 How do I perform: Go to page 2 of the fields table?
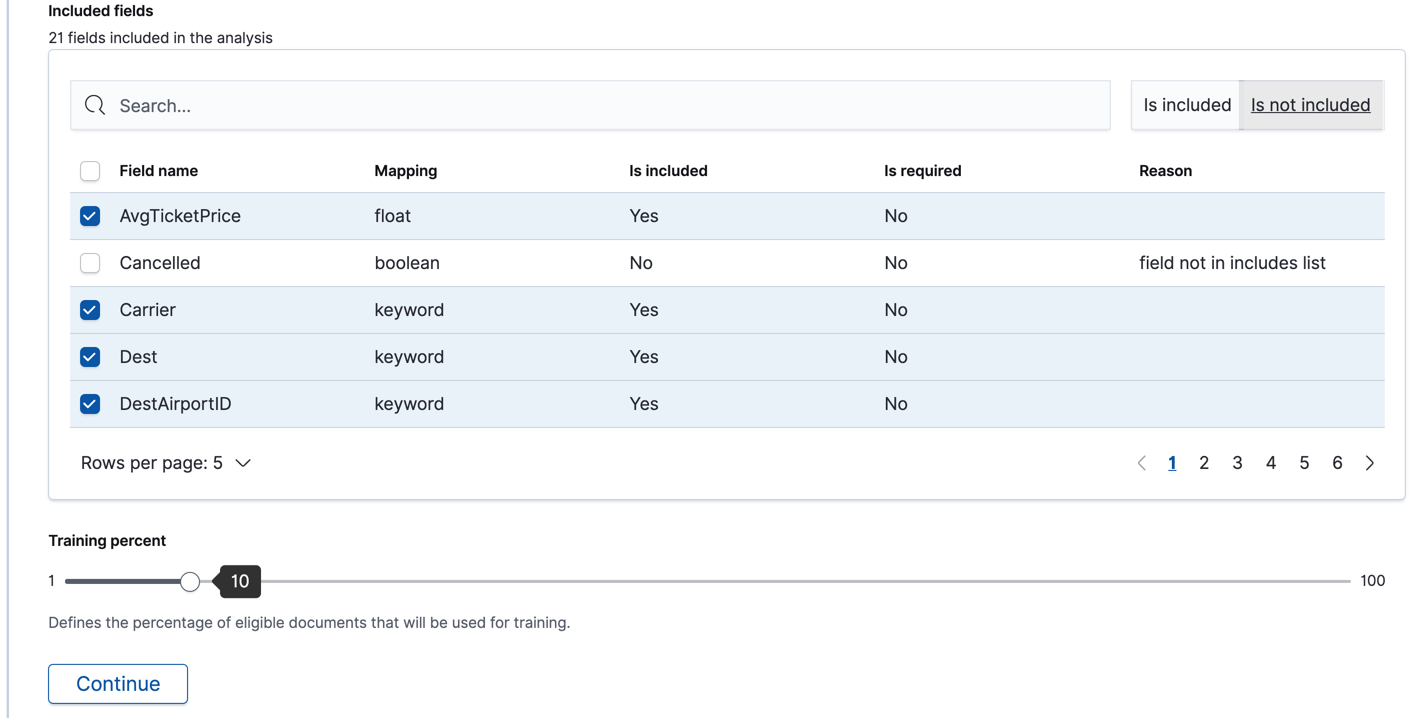1204,462
